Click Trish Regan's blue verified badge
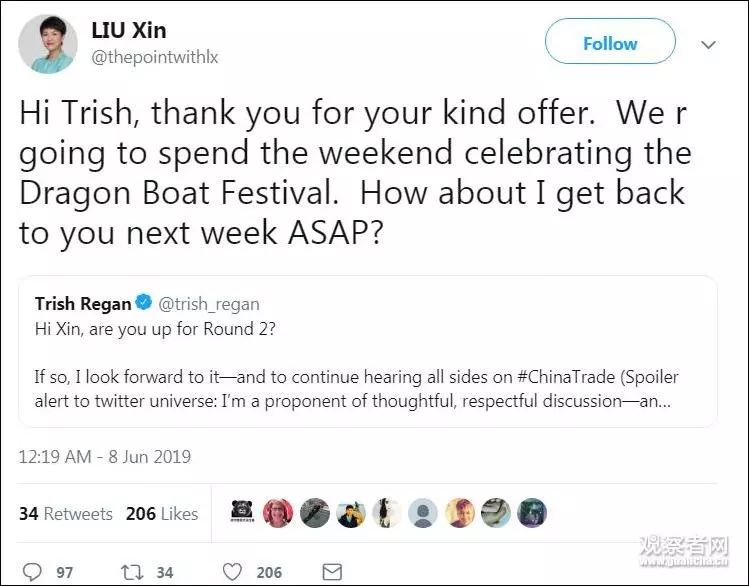 [143, 303]
